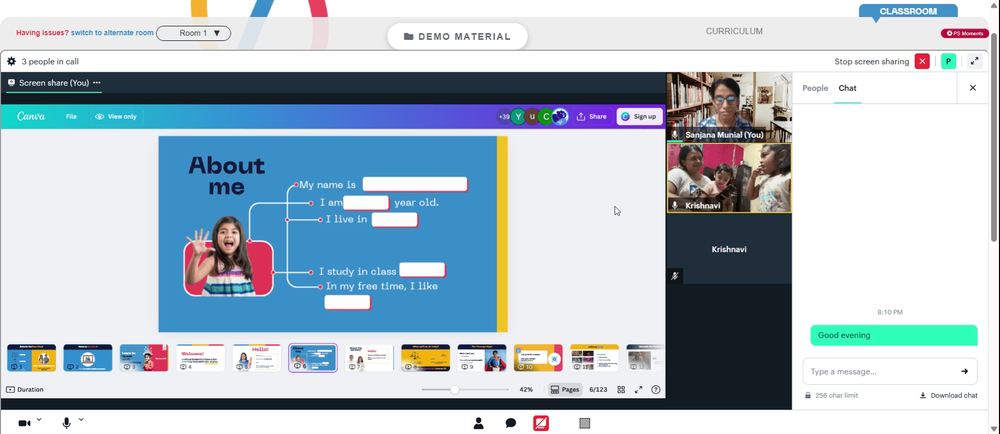Click collaborator avatar U
The width and height of the screenshot is (1000, 434).
[532, 117]
